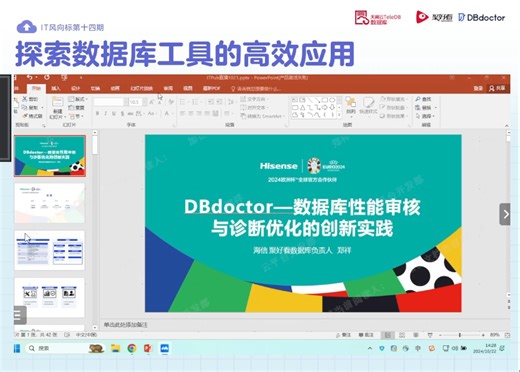The height and width of the screenshot is (372, 520).
Task: Click the bullet list icon
Action: click(182, 102)
